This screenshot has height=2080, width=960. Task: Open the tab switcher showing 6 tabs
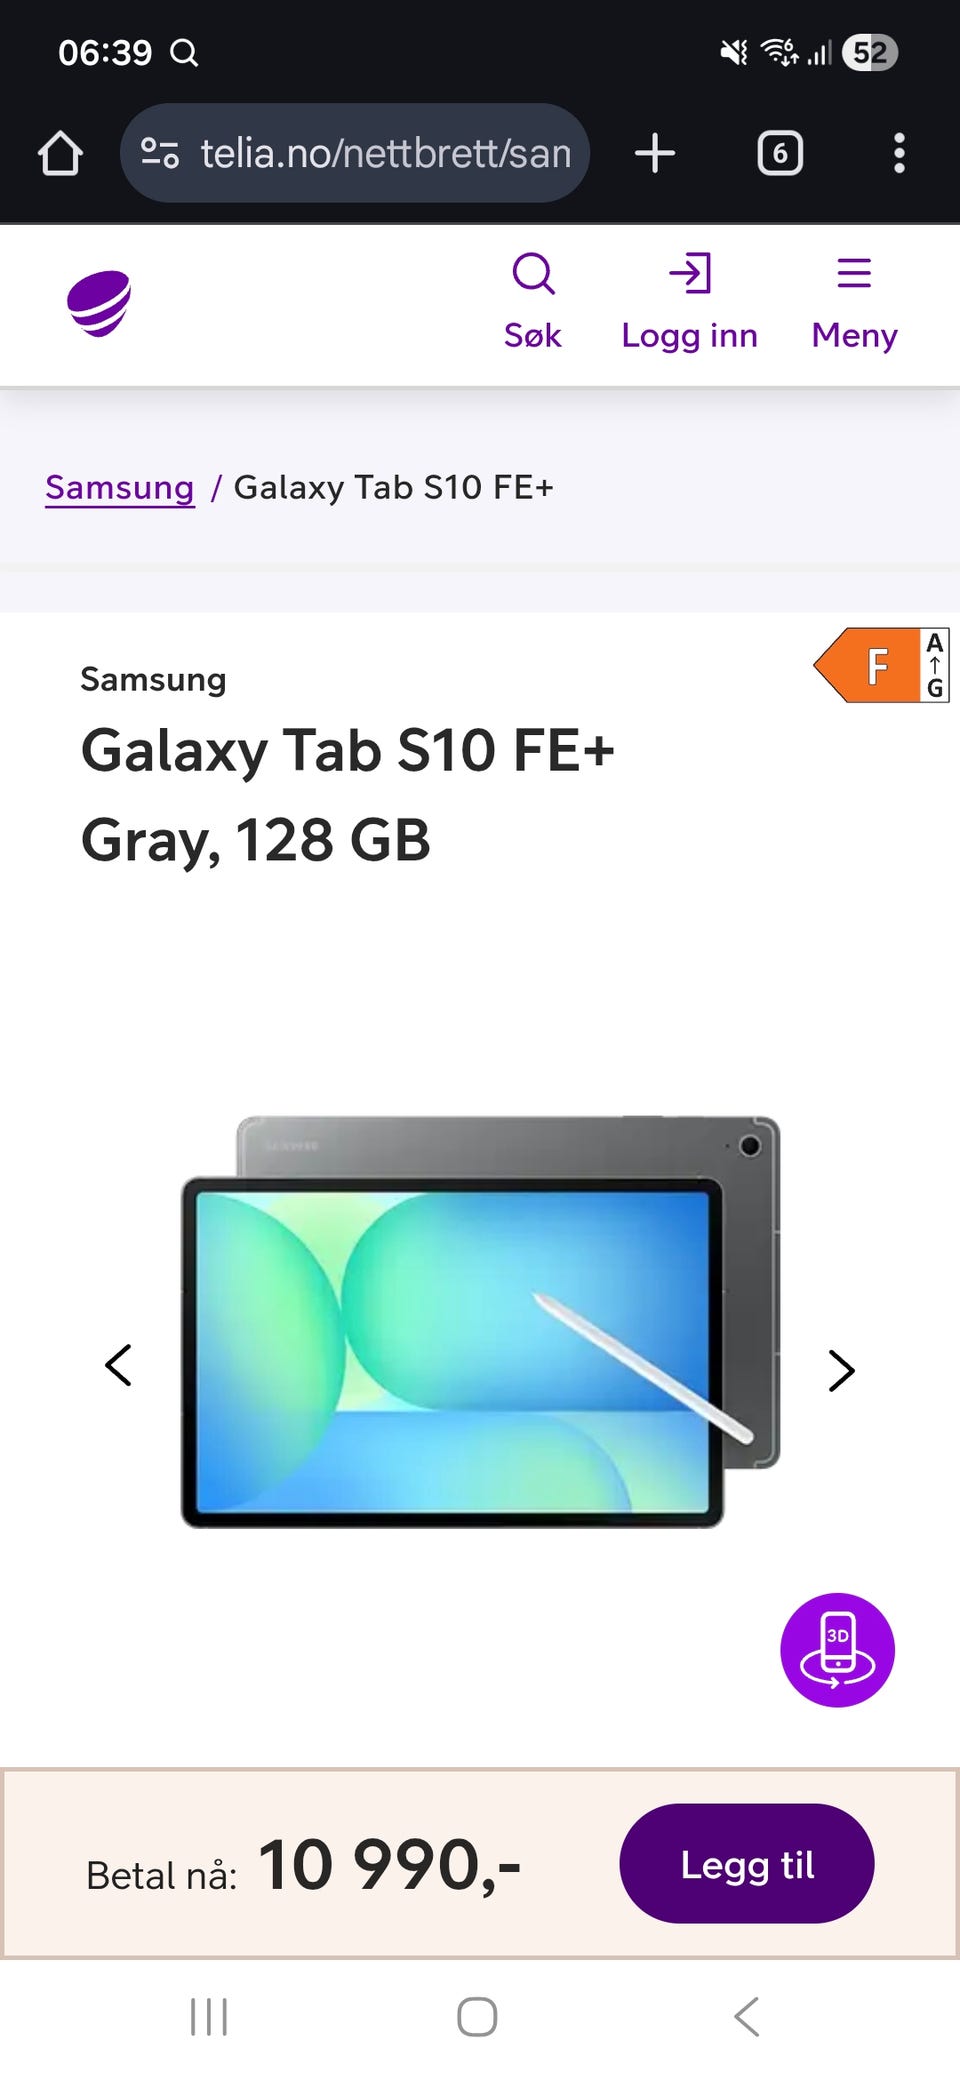(x=780, y=153)
